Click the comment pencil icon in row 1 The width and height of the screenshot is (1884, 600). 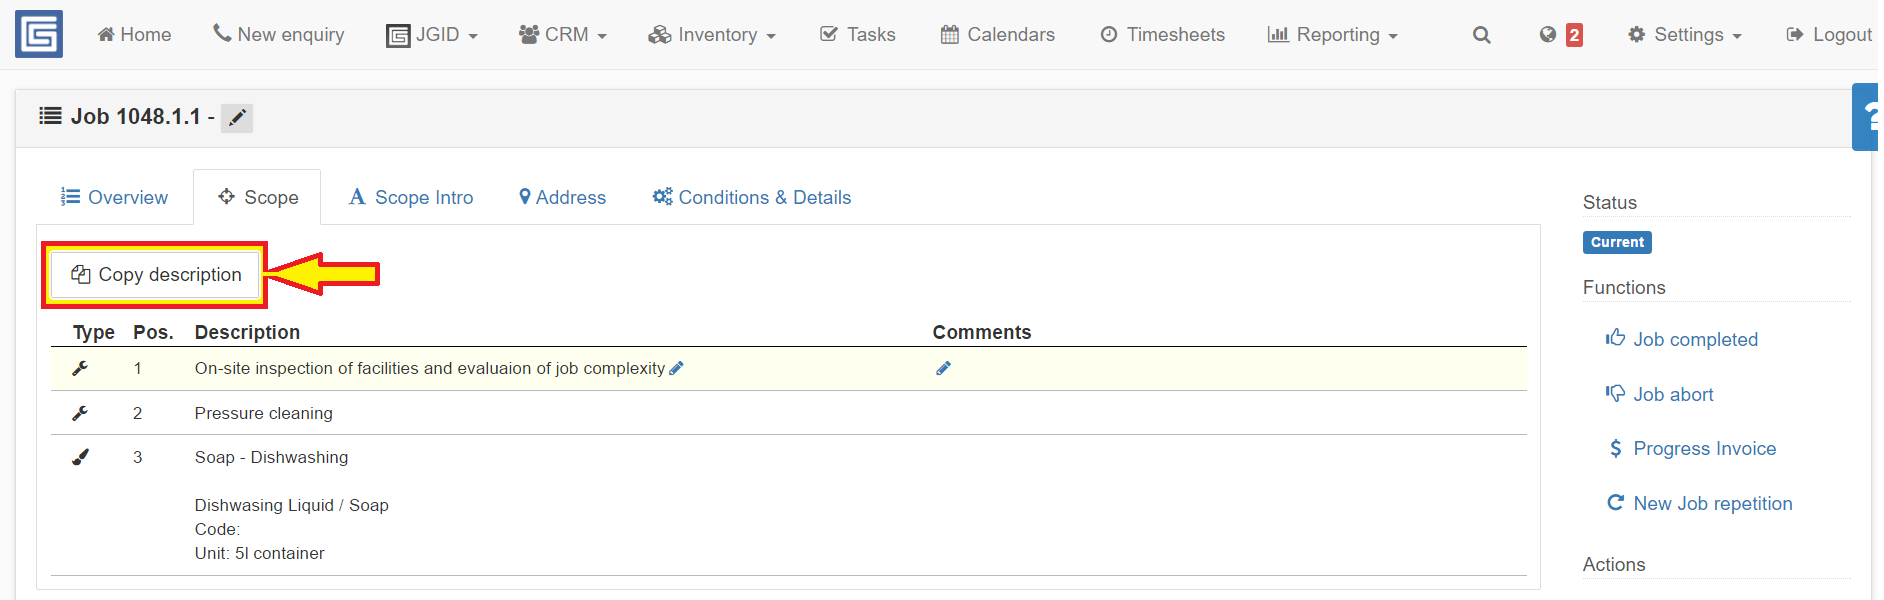[943, 368]
